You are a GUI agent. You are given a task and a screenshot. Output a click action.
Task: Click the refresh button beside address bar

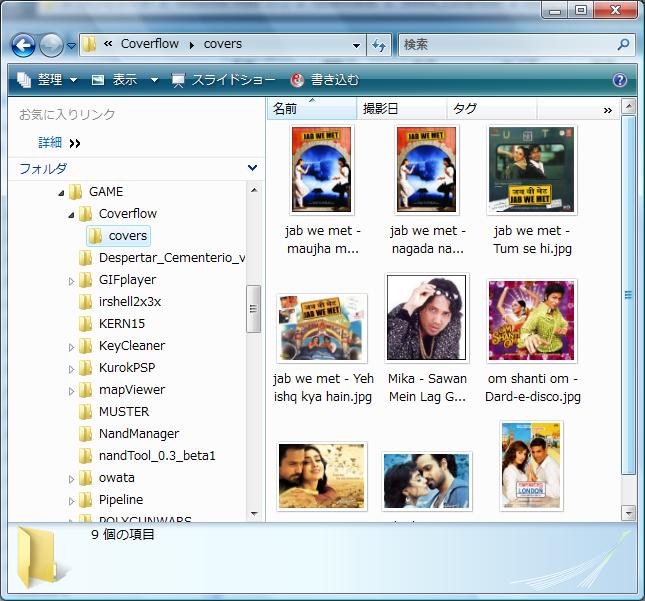coord(379,45)
